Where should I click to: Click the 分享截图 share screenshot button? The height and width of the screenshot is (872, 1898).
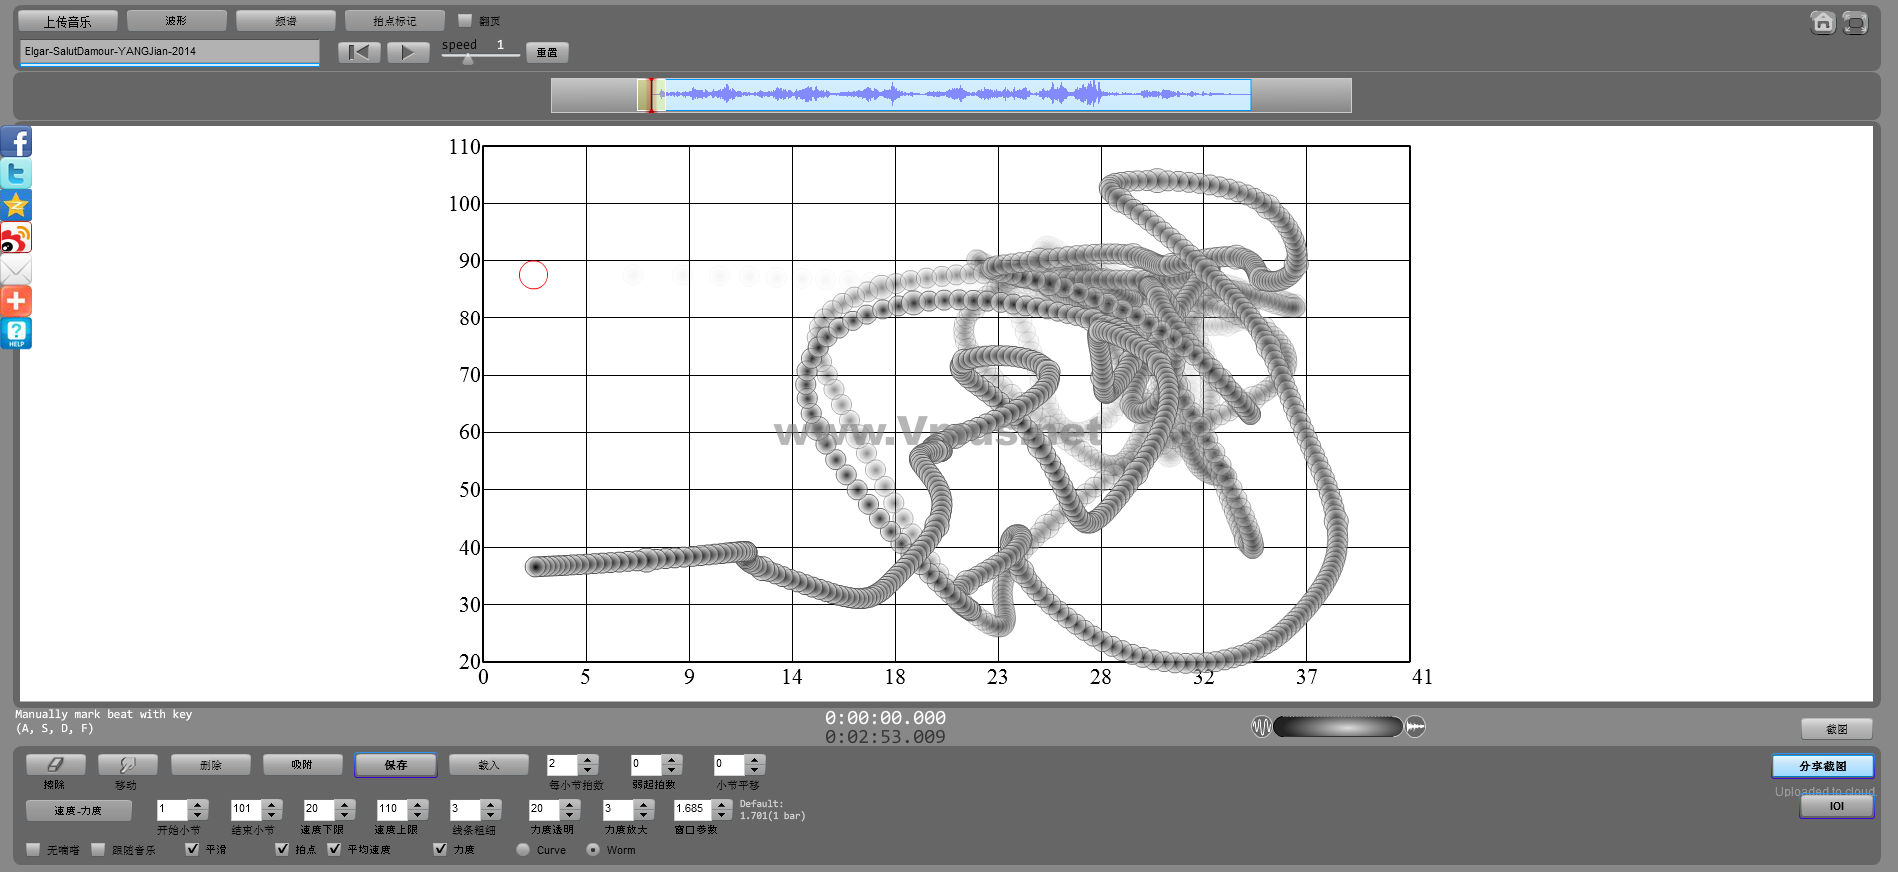(1822, 766)
